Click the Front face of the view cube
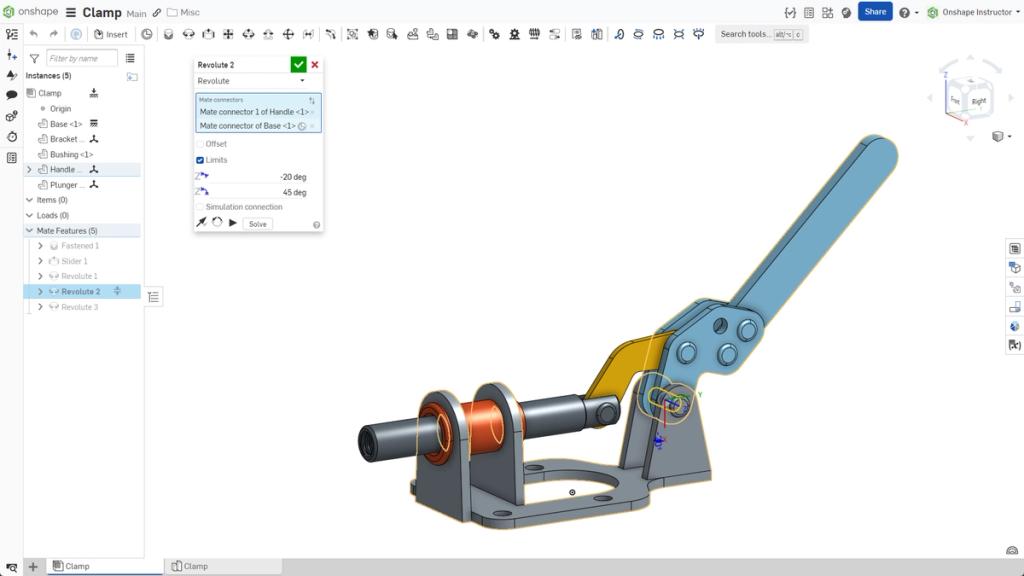Viewport: 1024px width, 576px height. (958, 99)
